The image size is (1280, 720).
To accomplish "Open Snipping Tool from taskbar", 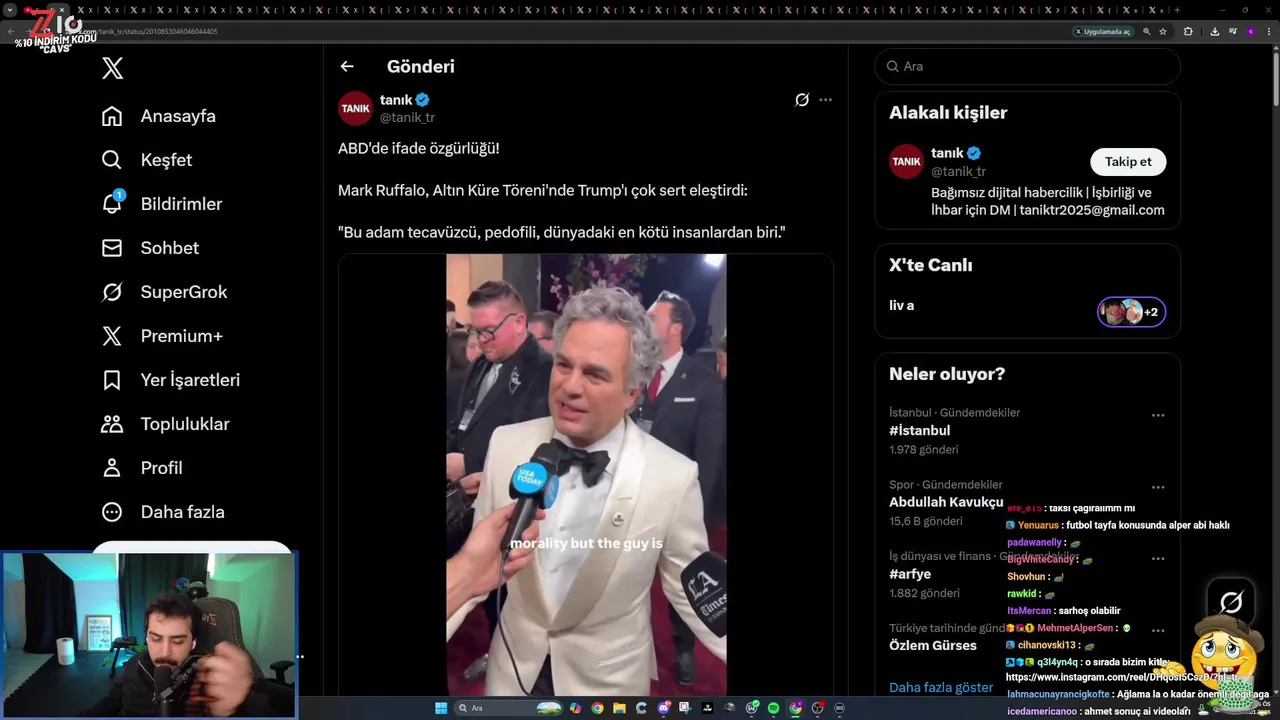I will pos(685,708).
